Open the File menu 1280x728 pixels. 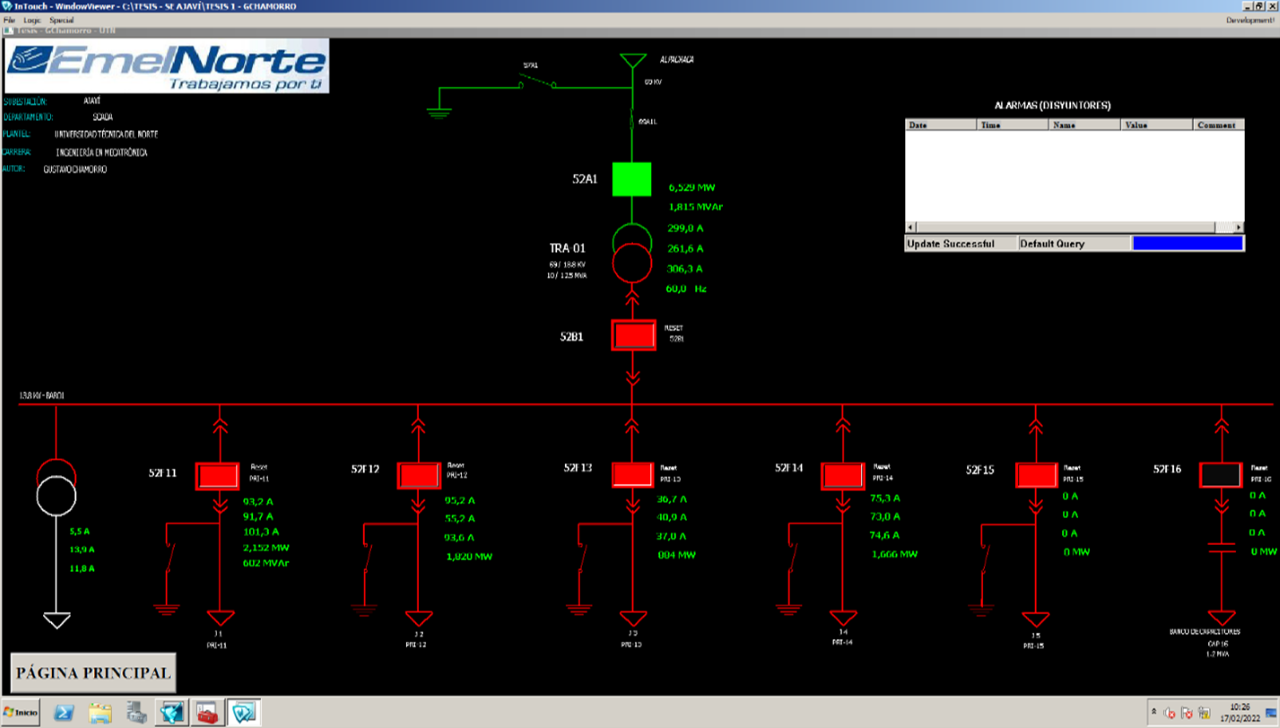[9, 20]
